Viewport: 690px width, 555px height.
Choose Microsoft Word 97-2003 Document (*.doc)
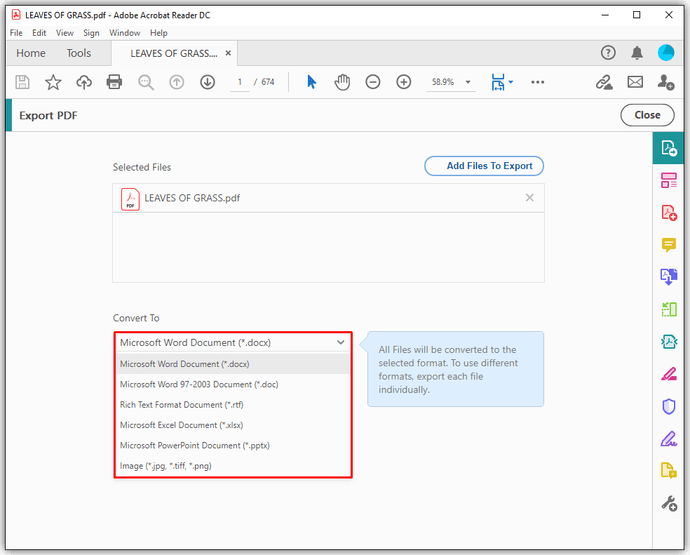tap(233, 384)
